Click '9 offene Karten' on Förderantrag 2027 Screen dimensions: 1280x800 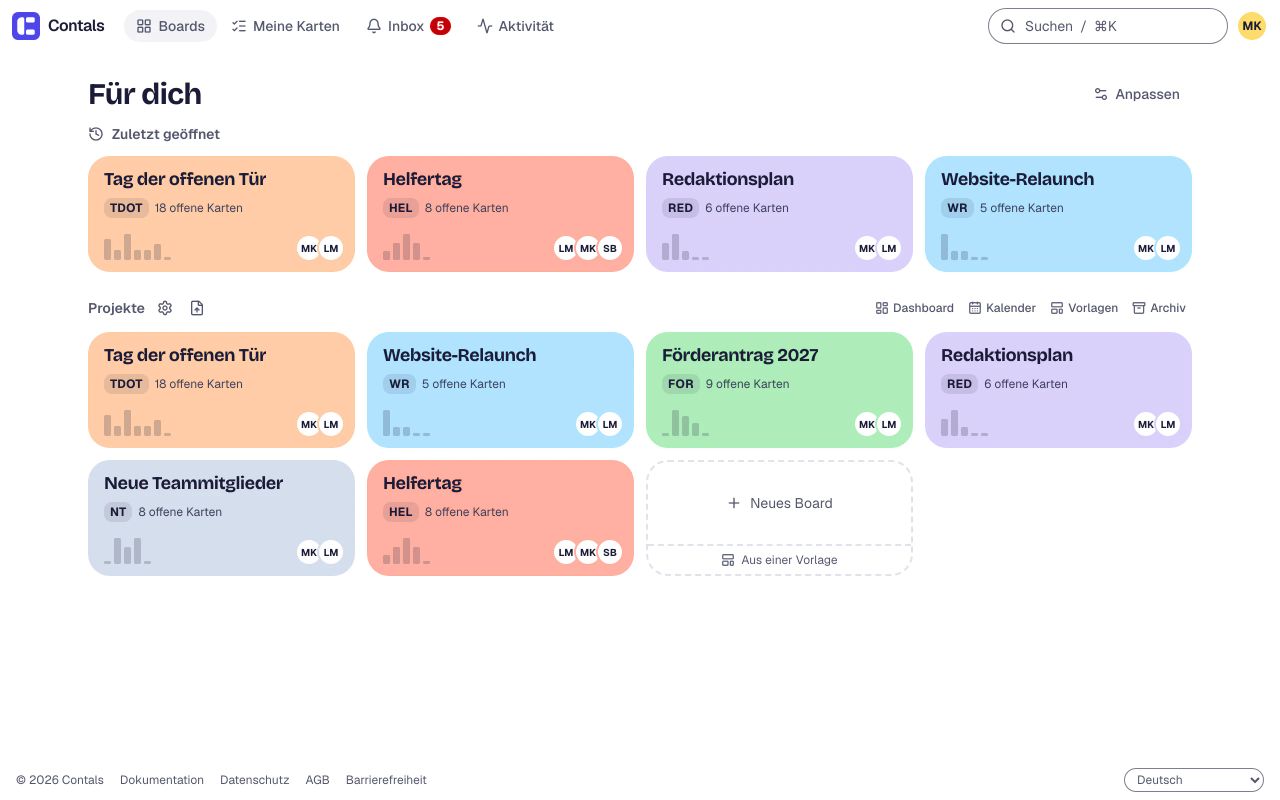click(747, 384)
